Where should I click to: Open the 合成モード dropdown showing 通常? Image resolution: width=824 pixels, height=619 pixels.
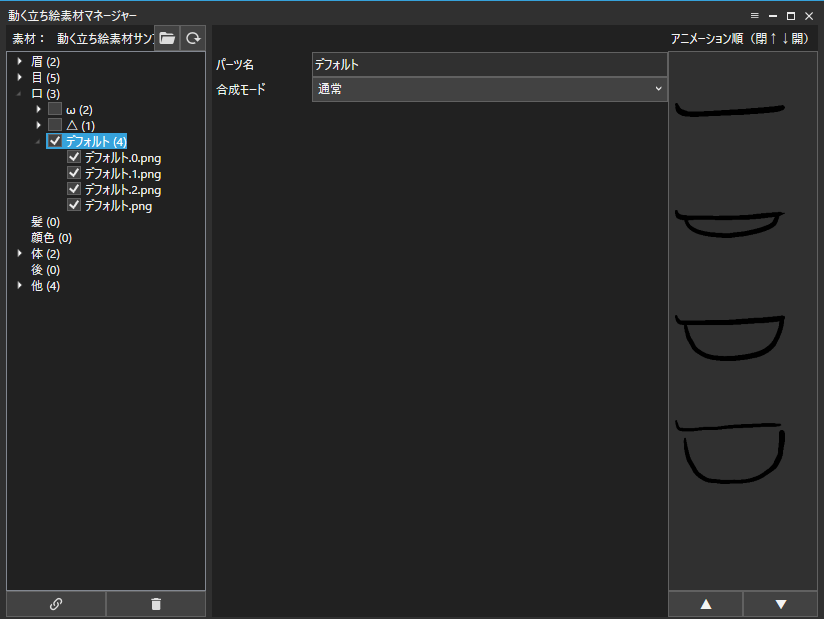pyautogui.click(x=489, y=88)
